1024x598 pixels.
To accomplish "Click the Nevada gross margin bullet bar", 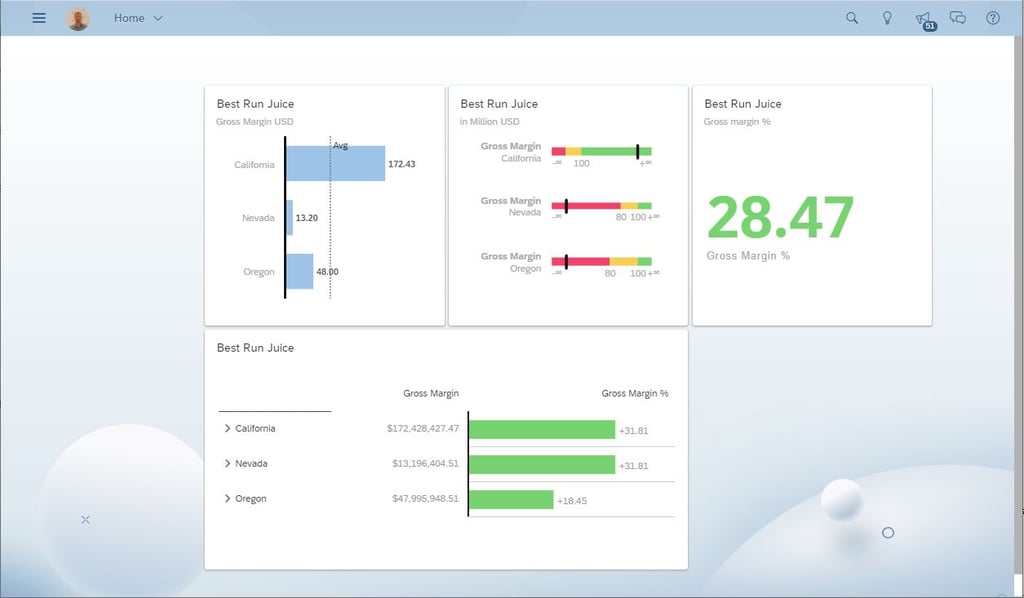I will (x=600, y=207).
